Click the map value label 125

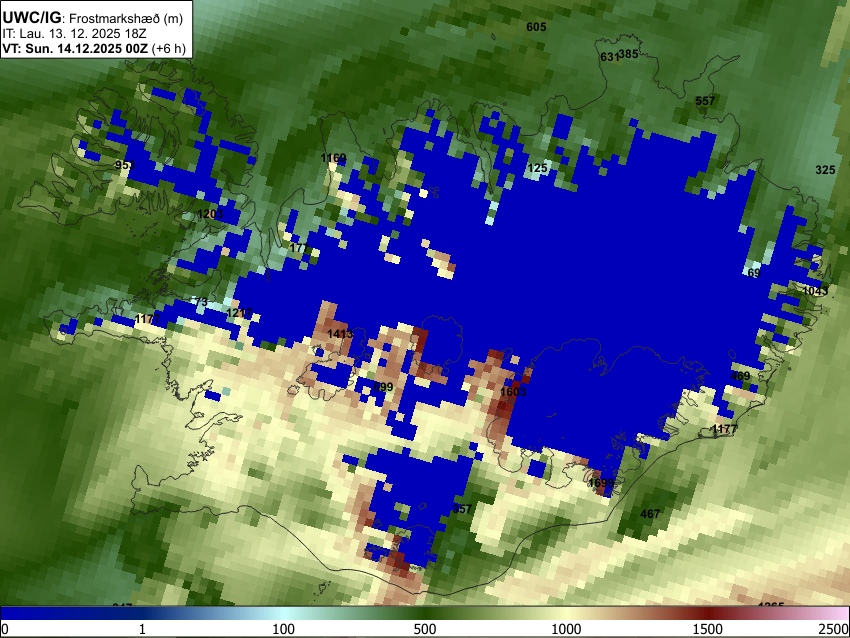click(x=537, y=168)
